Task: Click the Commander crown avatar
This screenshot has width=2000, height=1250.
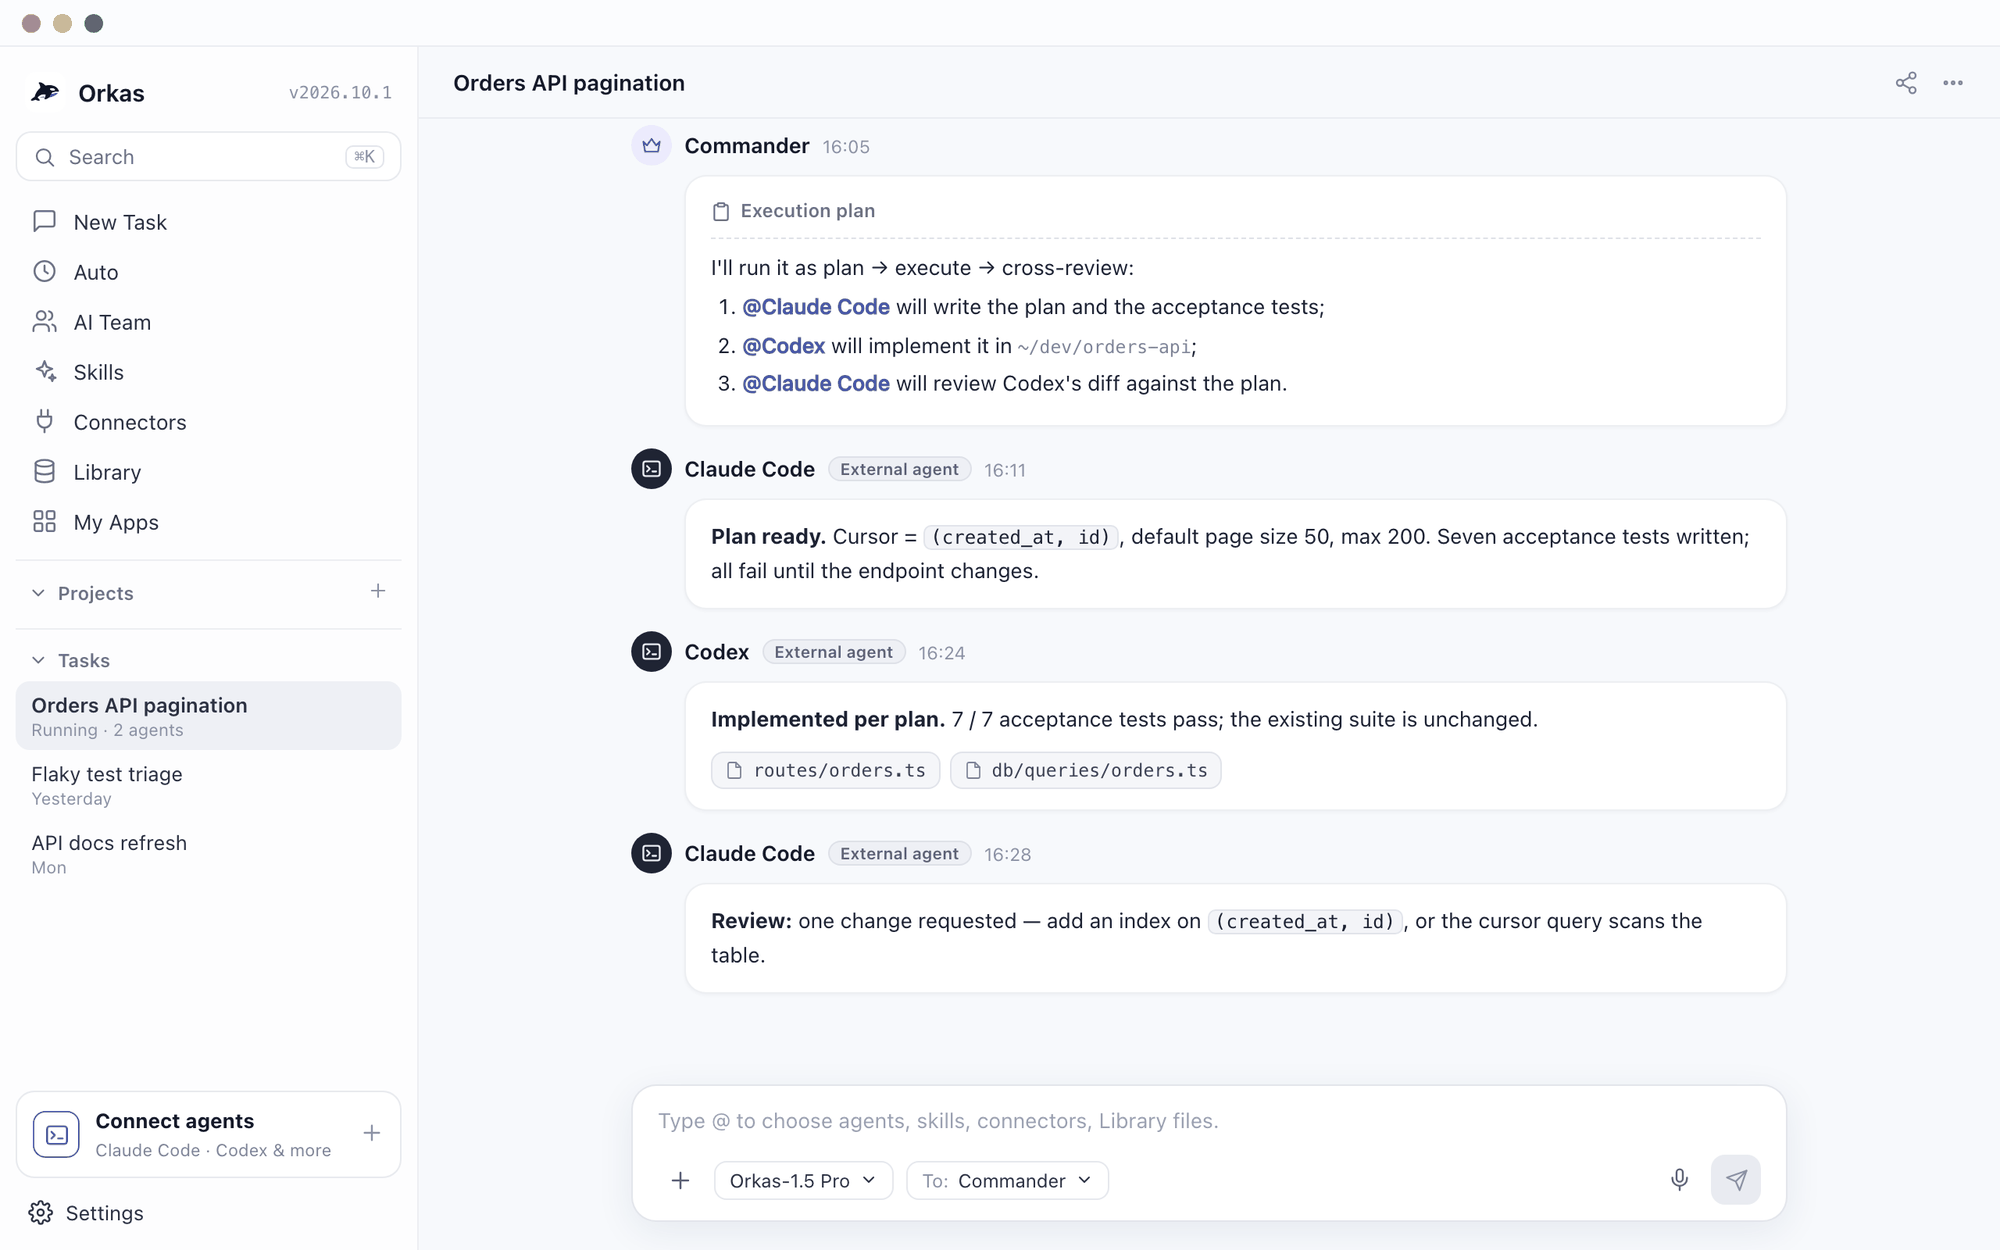Action: [x=651, y=145]
